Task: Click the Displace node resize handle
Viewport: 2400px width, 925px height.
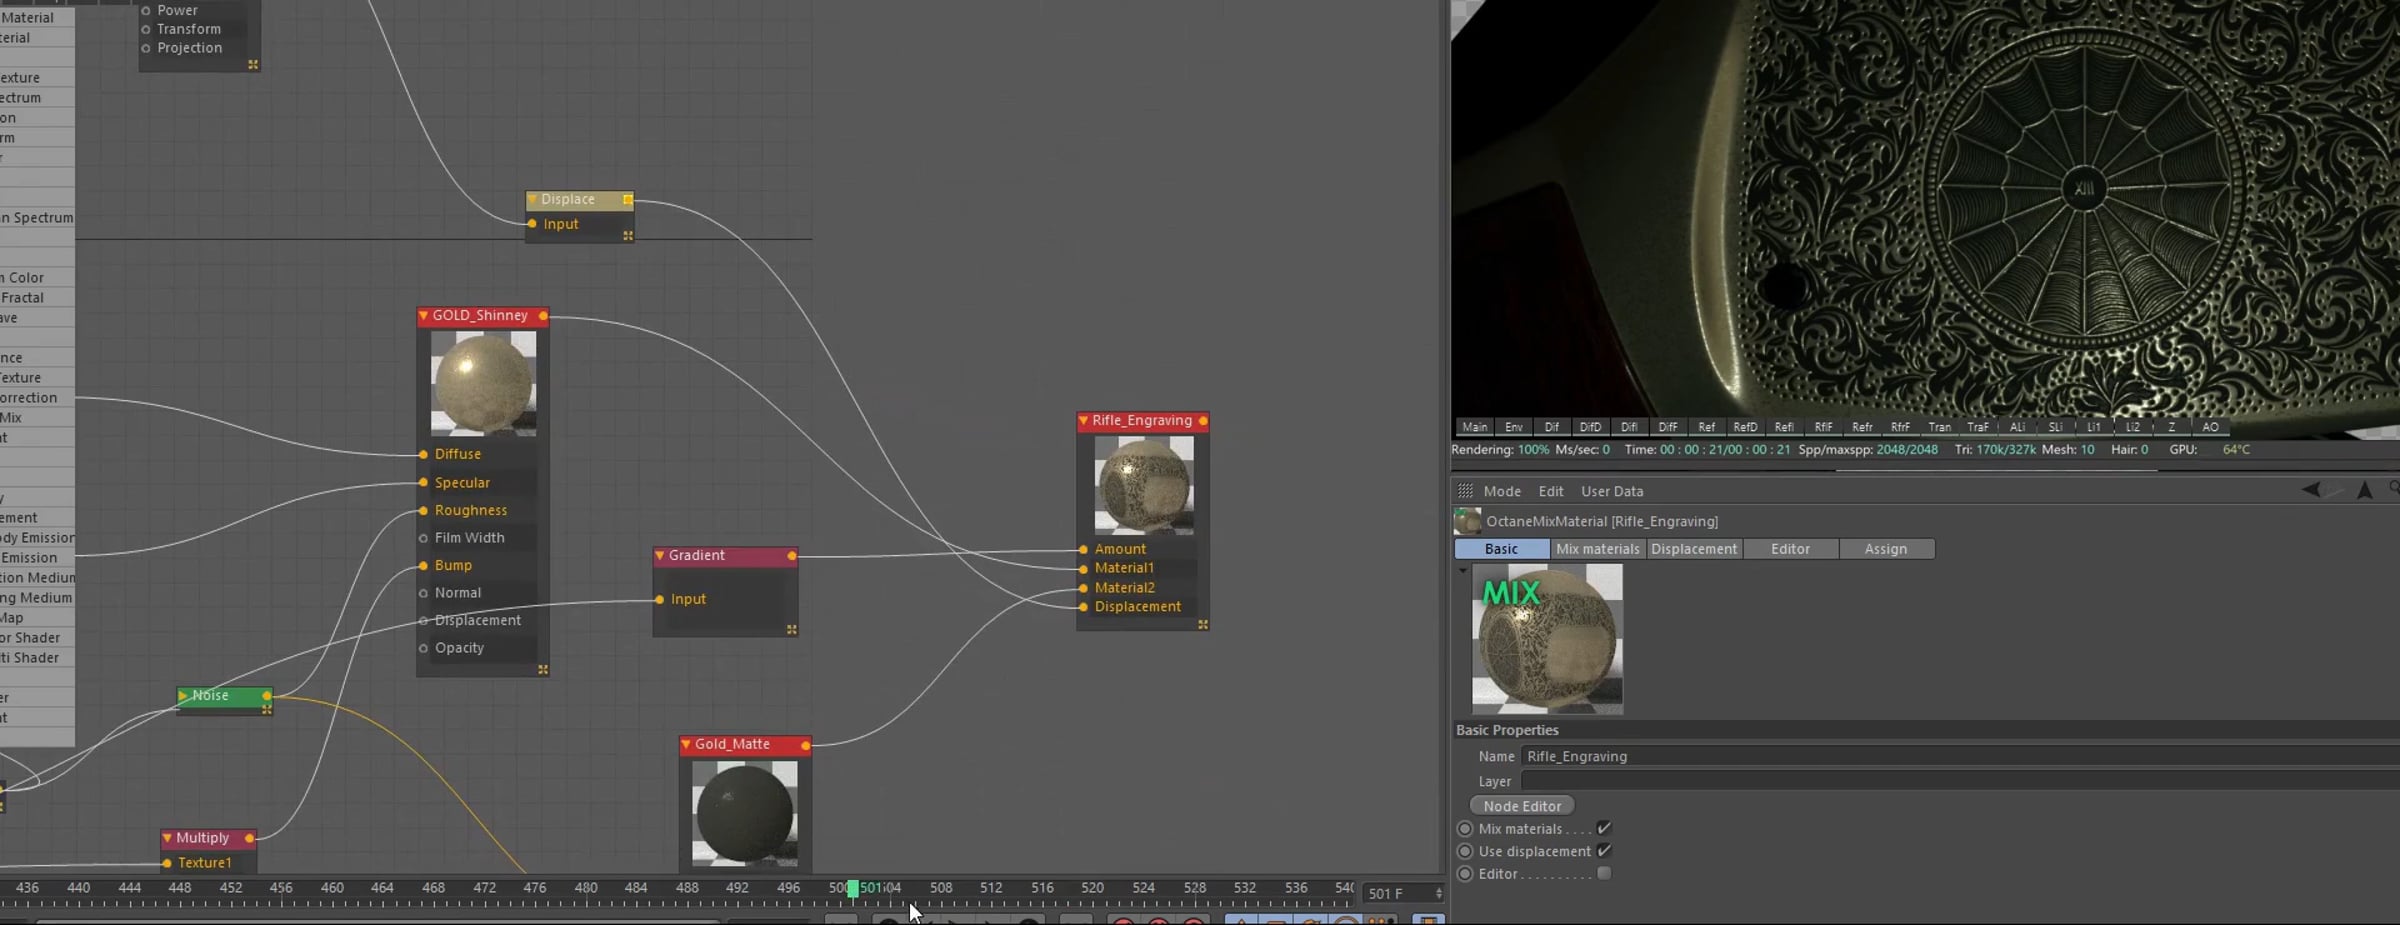Action: [x=628, y=236]
